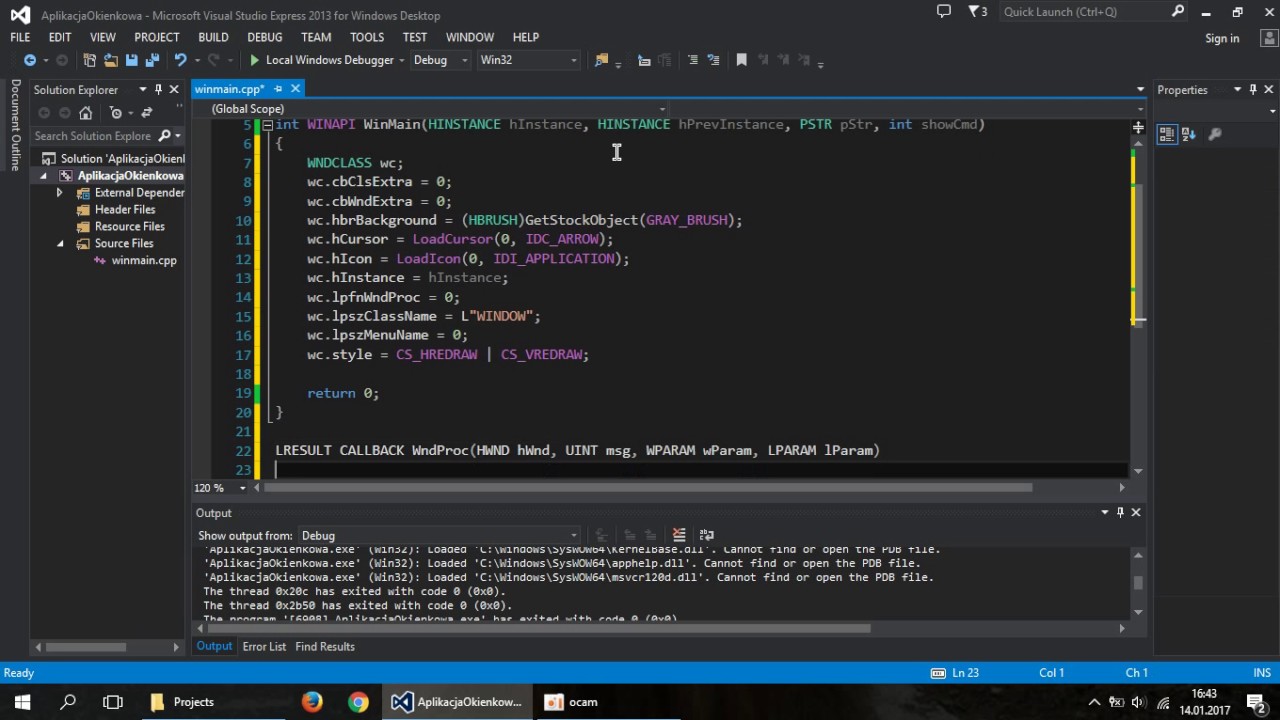
Task: Click the Quick Launch search magnifier
Action: click(1178, 12)
